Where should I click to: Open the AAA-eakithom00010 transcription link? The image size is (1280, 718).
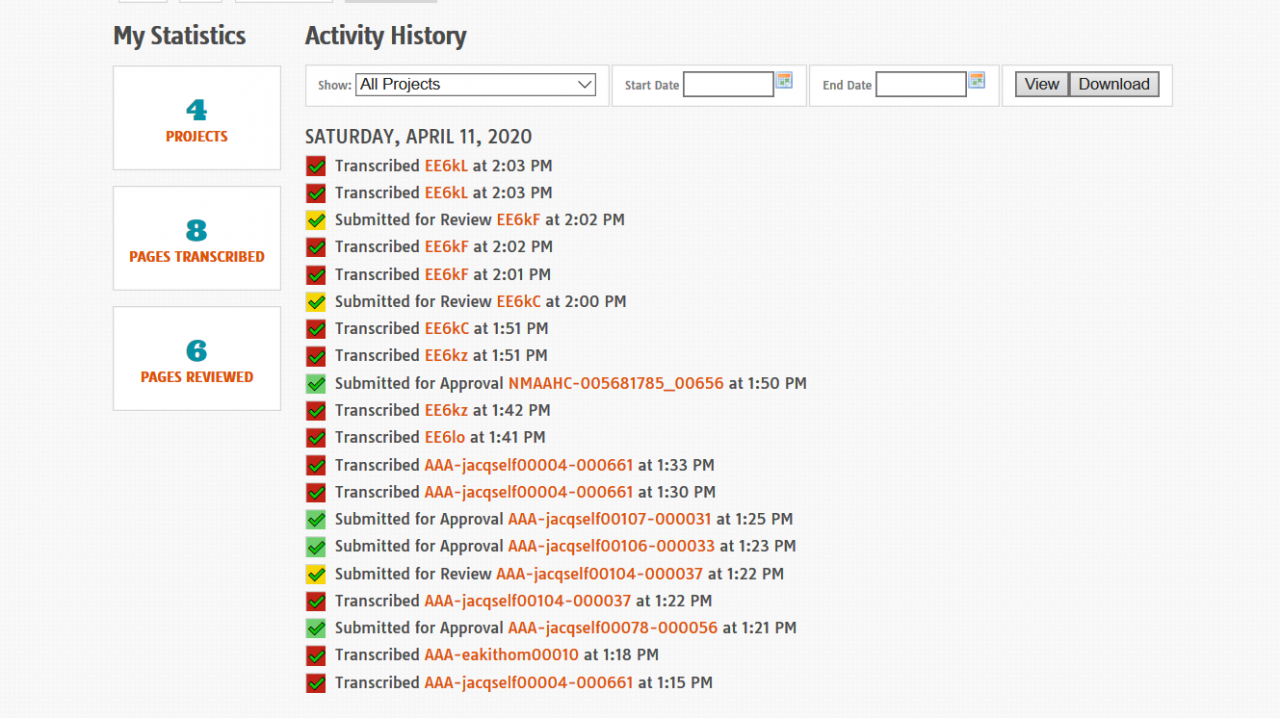click(x=502, y=655)
